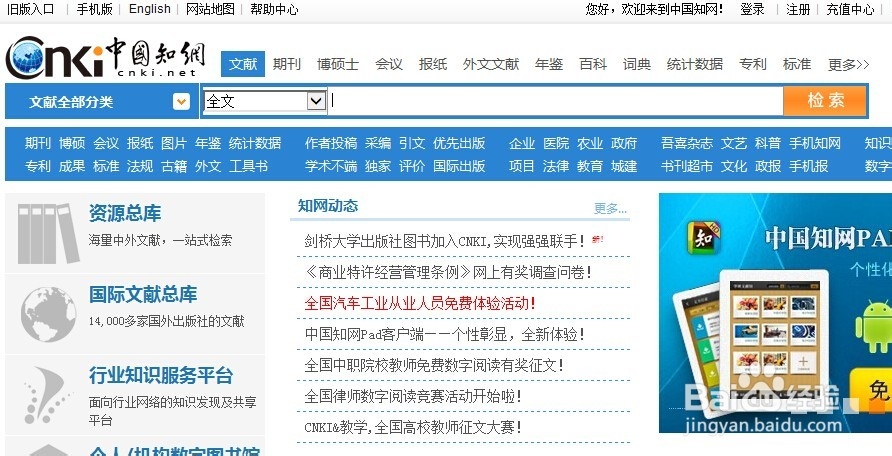Click 博硕 in the blue navigation bar

tap(72, 143)
